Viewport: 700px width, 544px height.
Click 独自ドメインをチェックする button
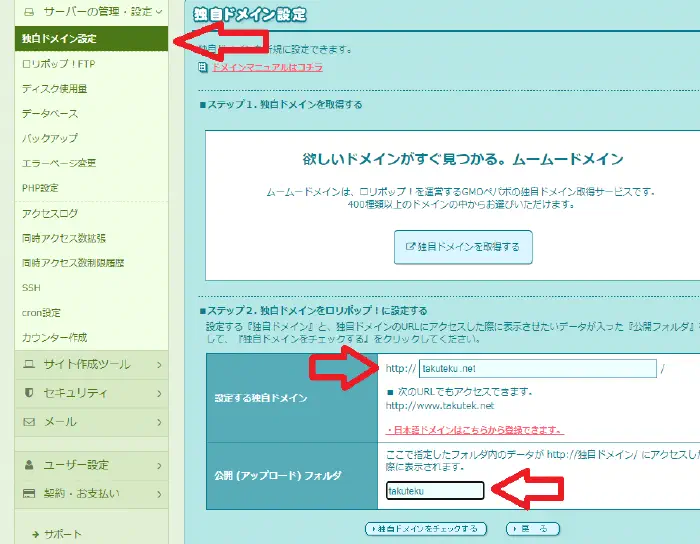click(x=426, y=529)
